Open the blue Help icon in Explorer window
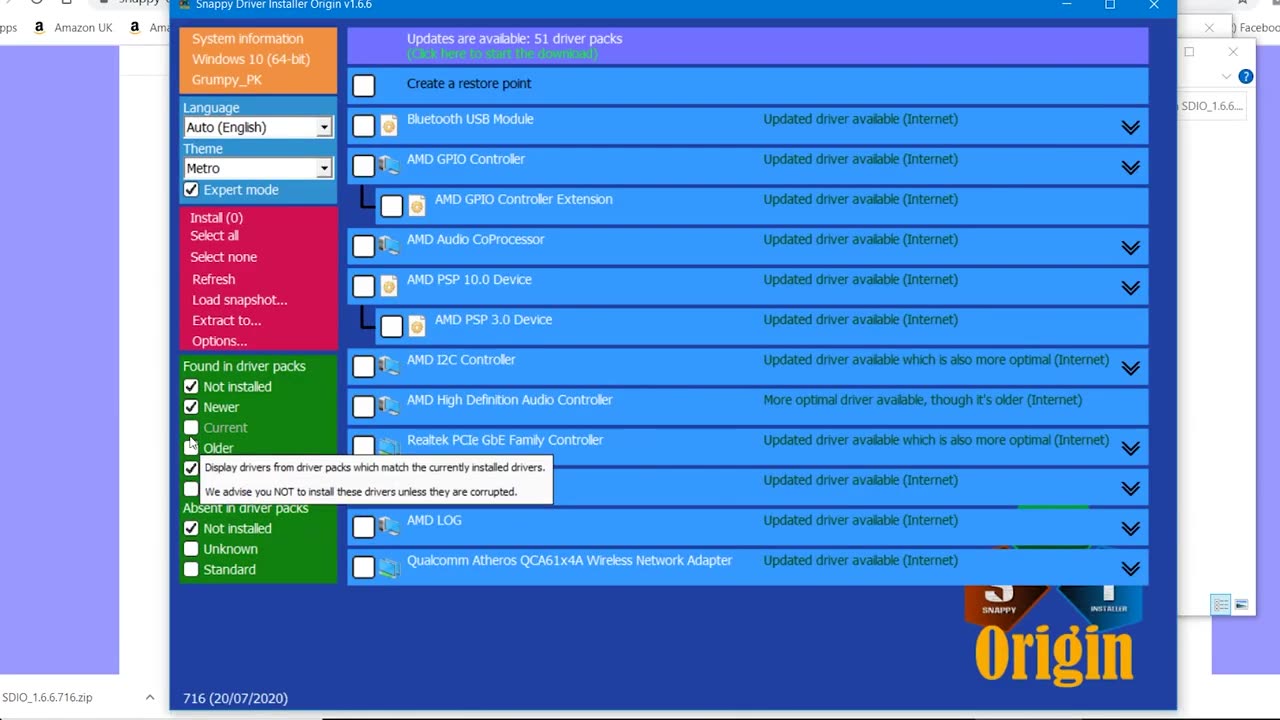1280x720 pixels. tap(1245, 76)
